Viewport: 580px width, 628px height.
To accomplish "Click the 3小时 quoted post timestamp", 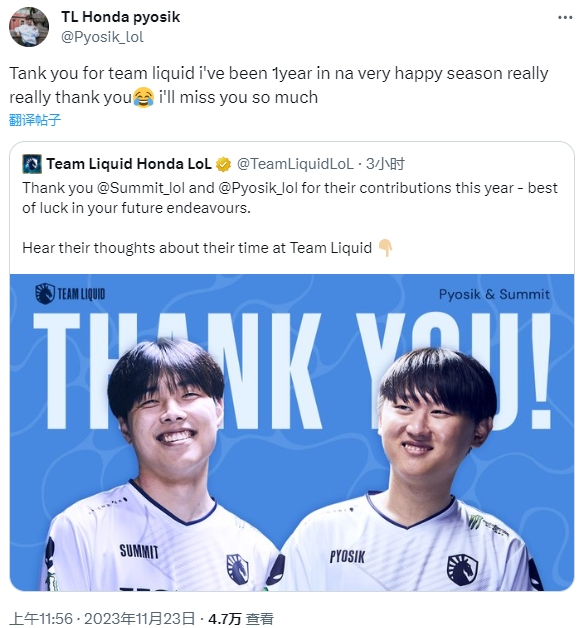I will (x=385, y=164).
